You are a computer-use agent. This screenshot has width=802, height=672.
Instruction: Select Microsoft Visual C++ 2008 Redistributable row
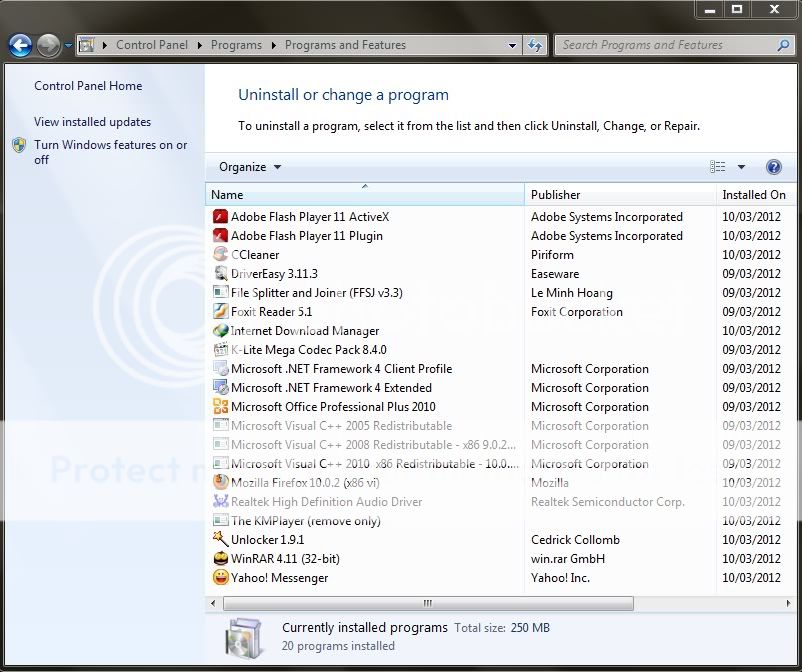501,444
